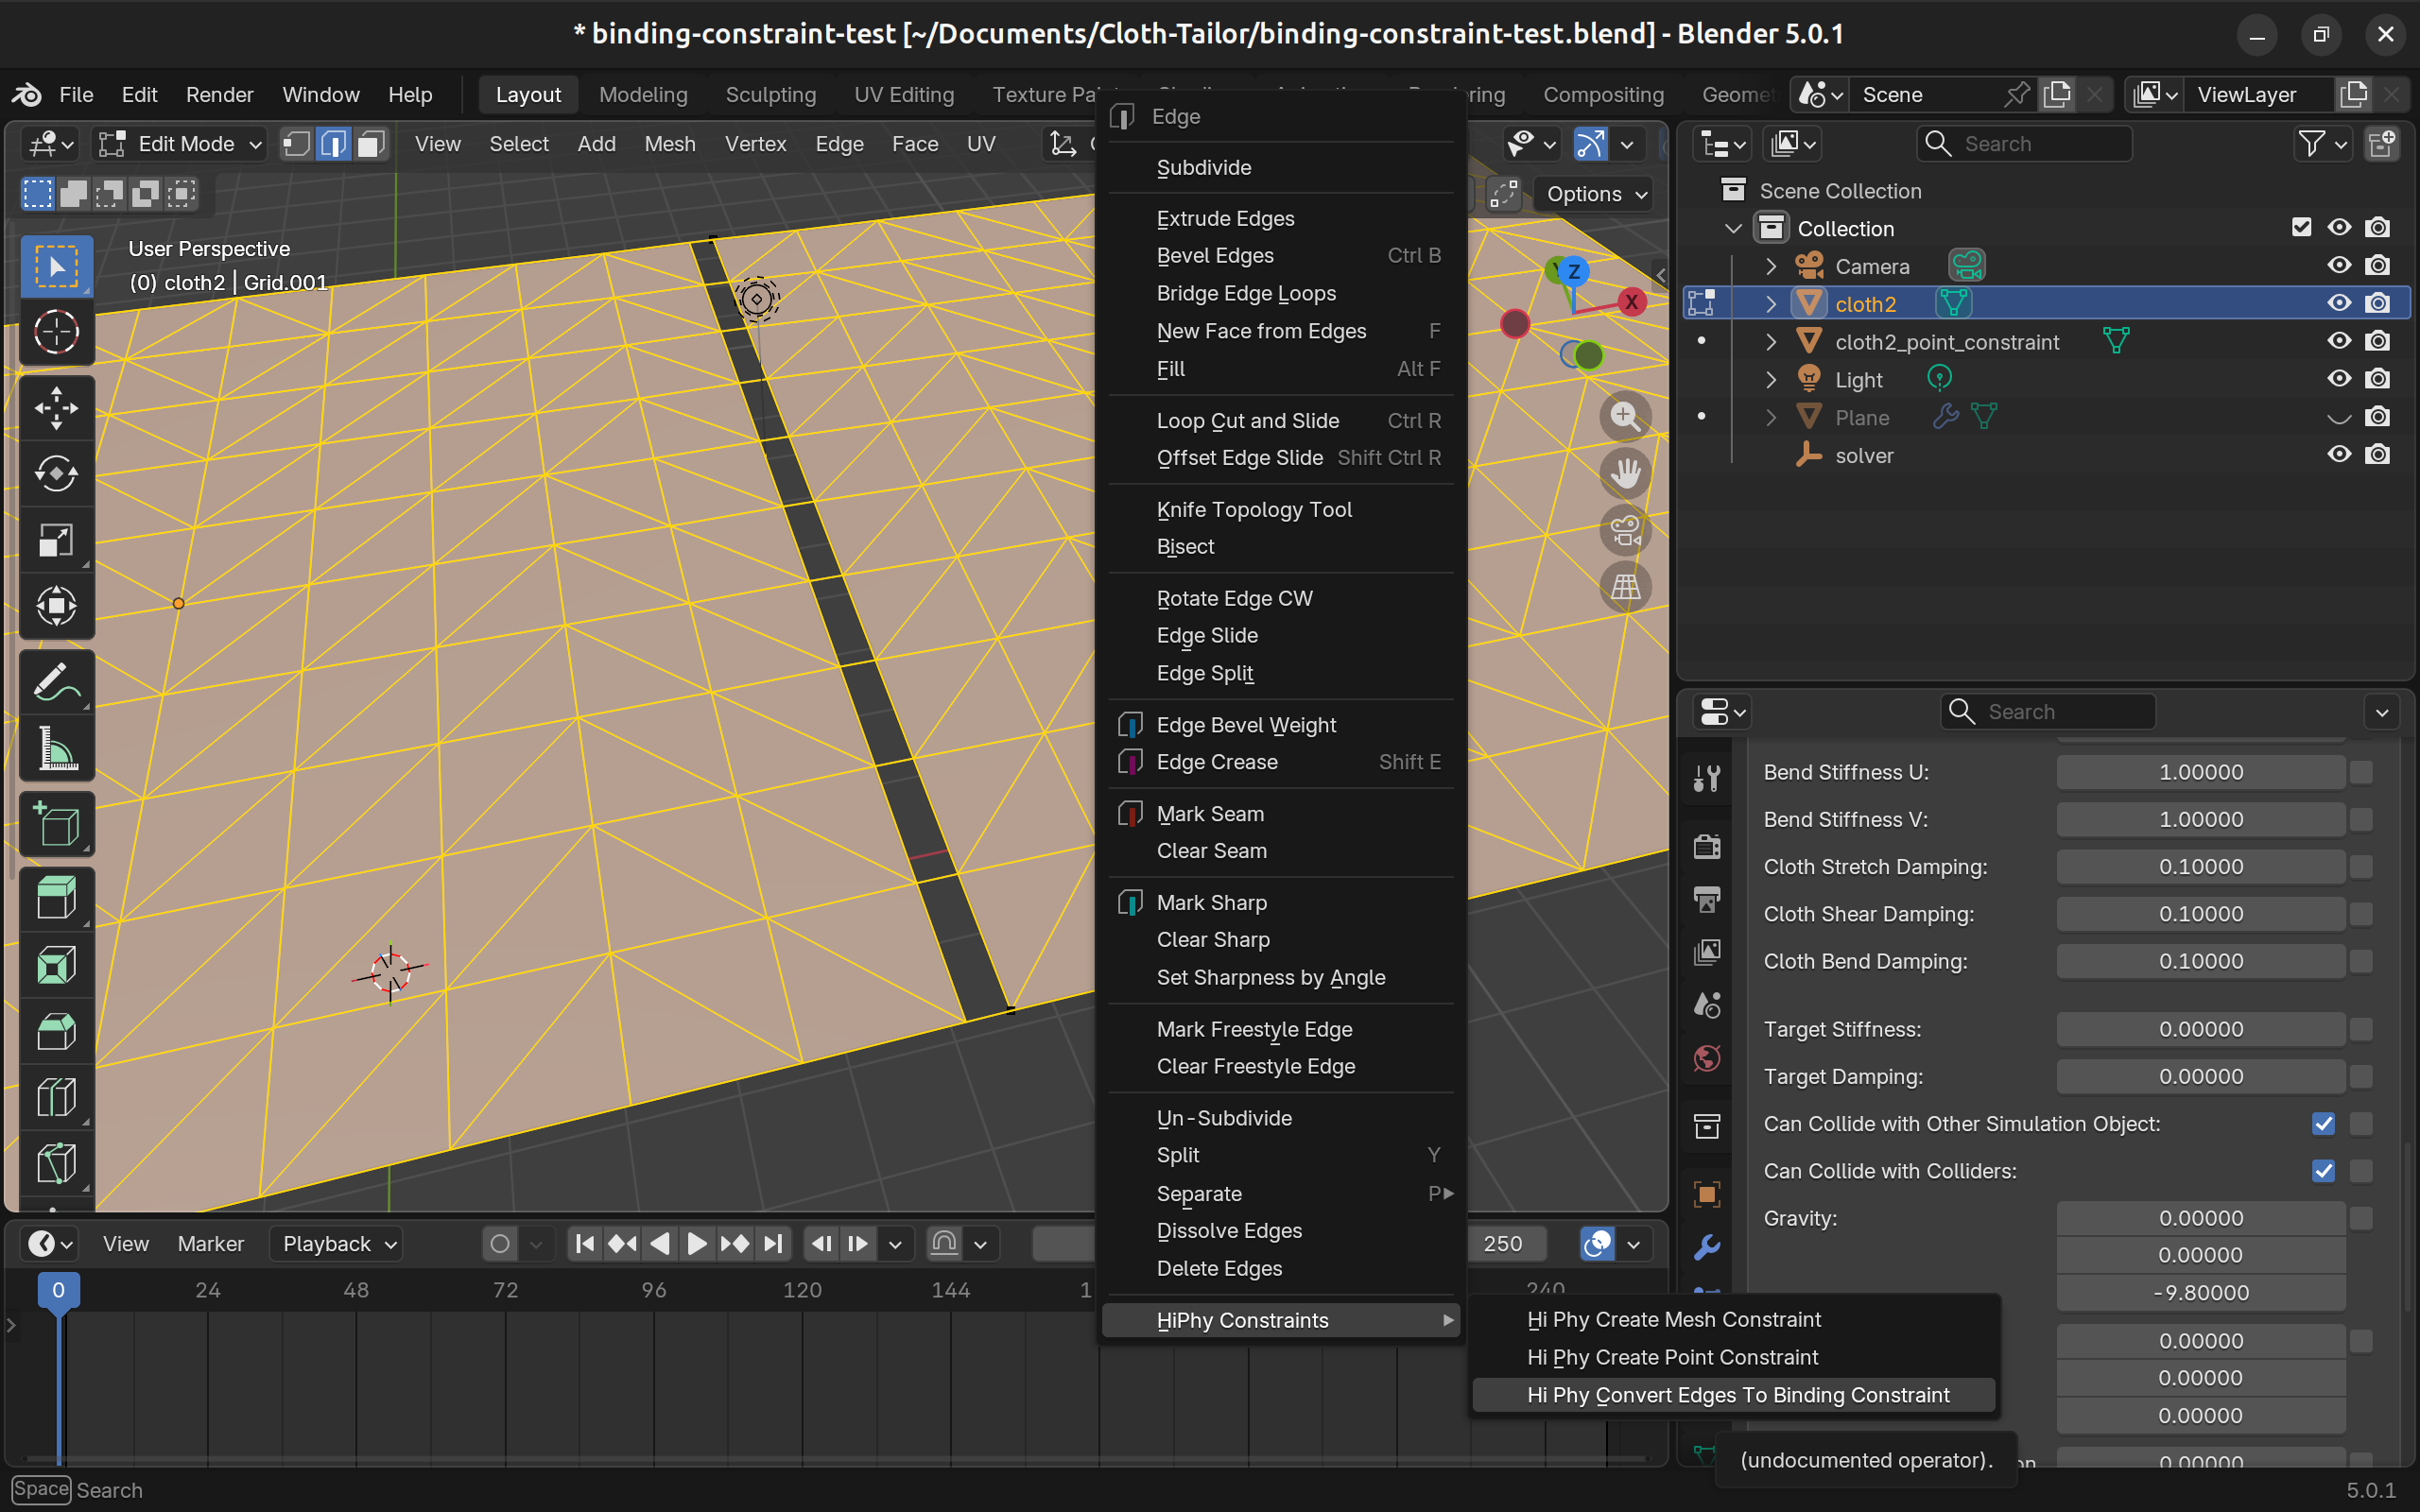Uncheck Can Collide with Colliders checkbox

click(x=2322, y=1171)
